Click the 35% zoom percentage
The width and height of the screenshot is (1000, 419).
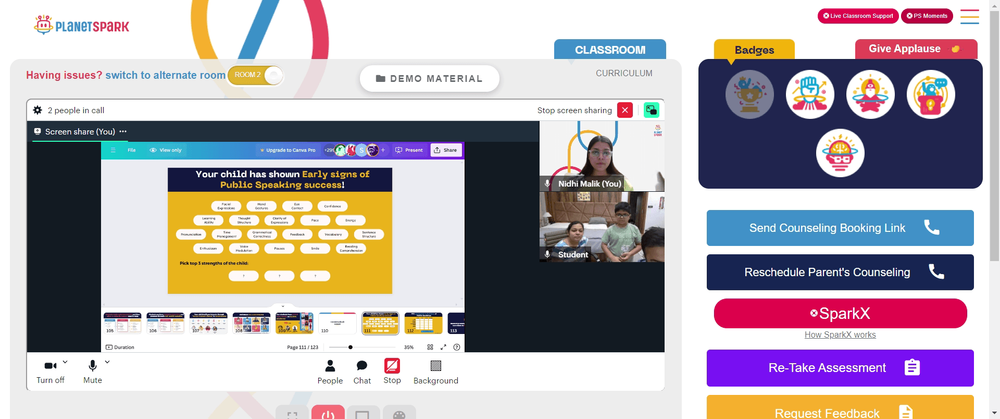tap(409, 348)
